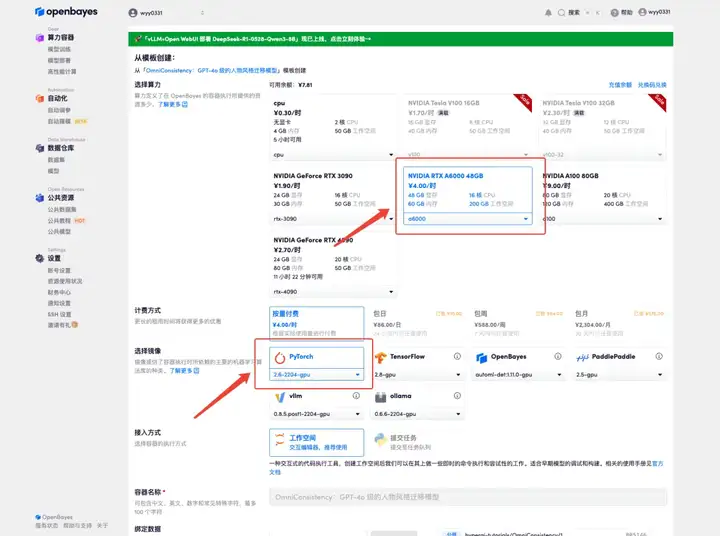This screenshot has width=720, height=536.
Task: Click the 自动化 orange icon in sidebar
Action: click(39, 98)
